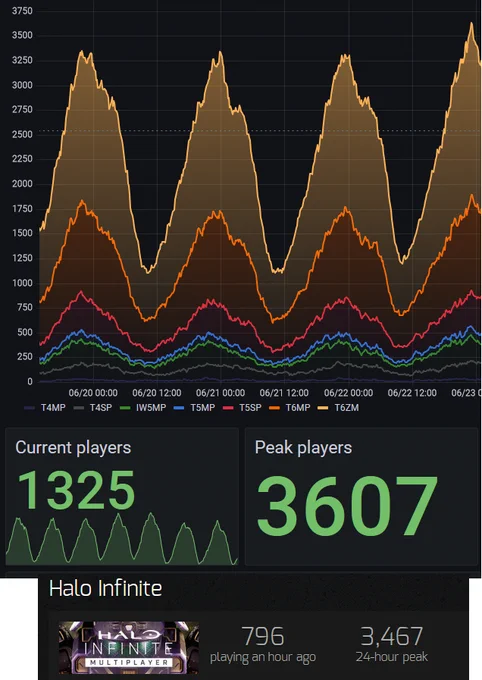The width and height of the screenshot is (482, 680).
Task: Toggle the T6MP legend entry
Action: [290, 408]
